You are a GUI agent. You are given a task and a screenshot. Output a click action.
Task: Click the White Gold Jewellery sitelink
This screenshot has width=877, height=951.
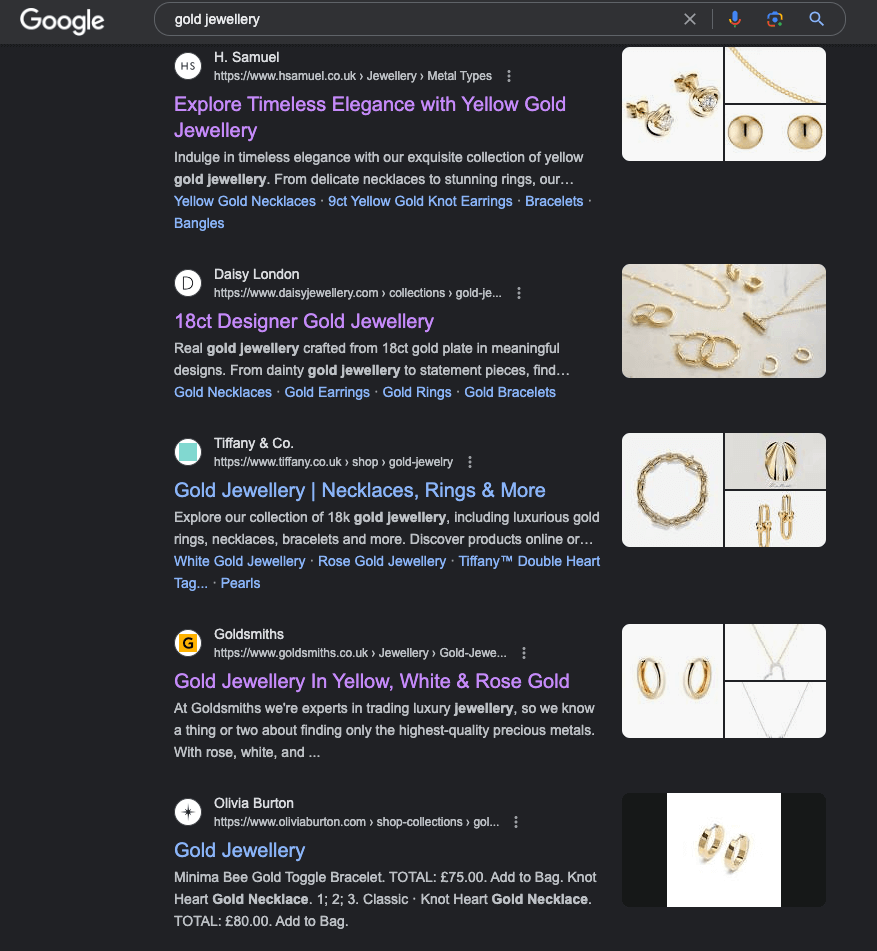coord(239,561)
